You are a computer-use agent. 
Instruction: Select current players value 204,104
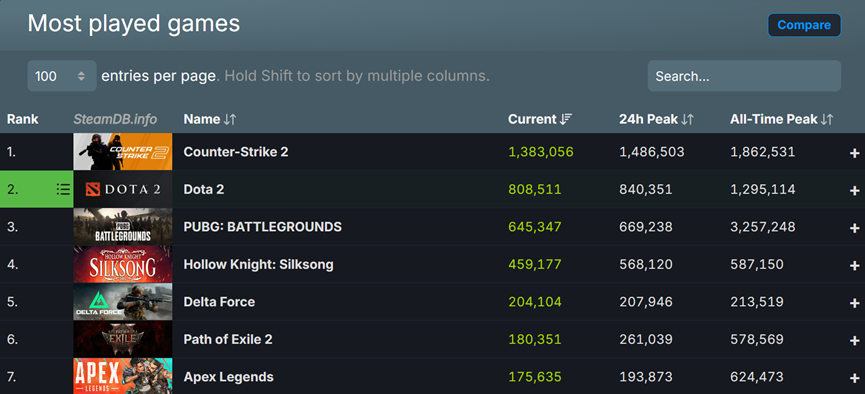[535, 302]
